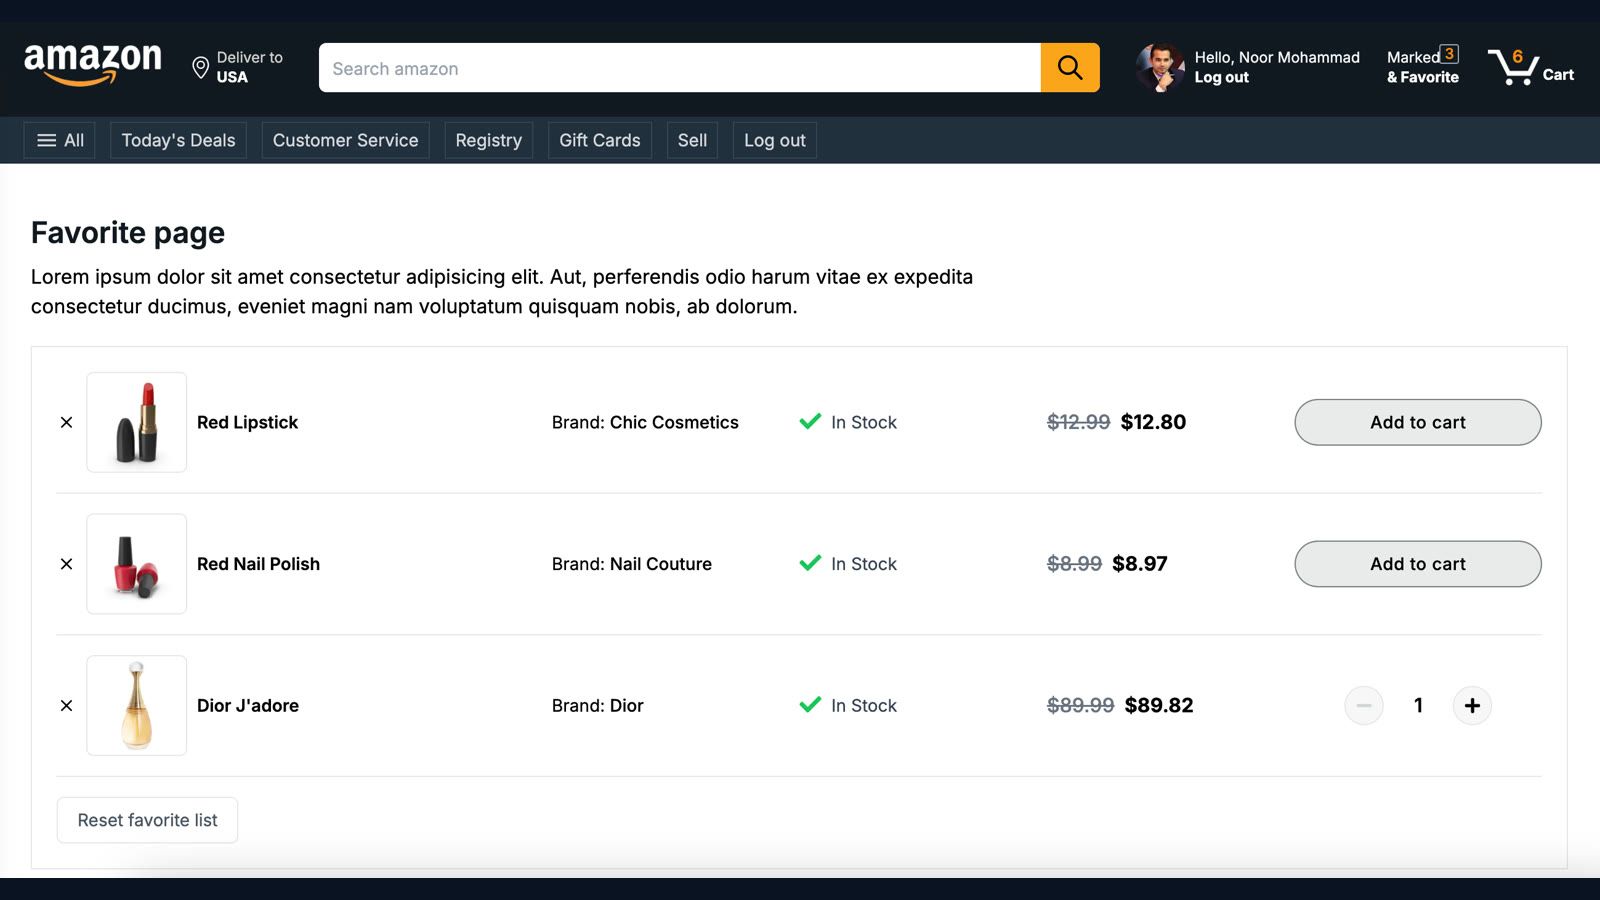Remove Red Nail Polish from favorites

pyautogui.click(x=66, y=564)
